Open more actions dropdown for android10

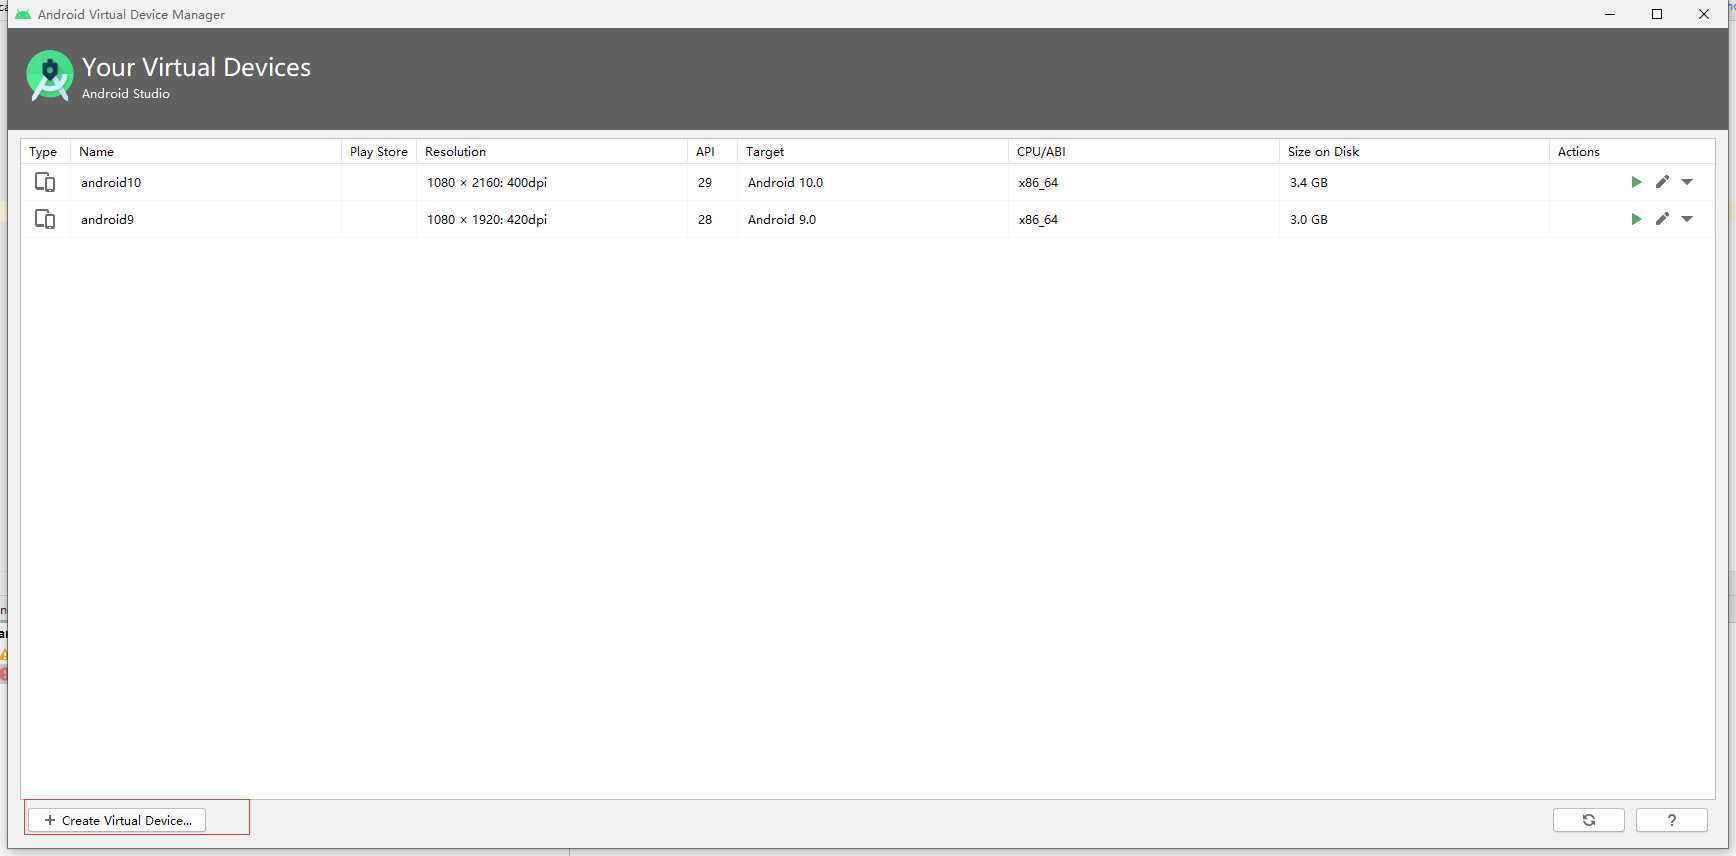click(x=1687, y=182)
